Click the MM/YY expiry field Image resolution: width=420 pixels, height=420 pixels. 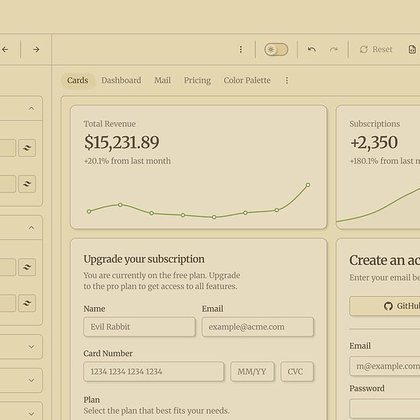[252, 371]
